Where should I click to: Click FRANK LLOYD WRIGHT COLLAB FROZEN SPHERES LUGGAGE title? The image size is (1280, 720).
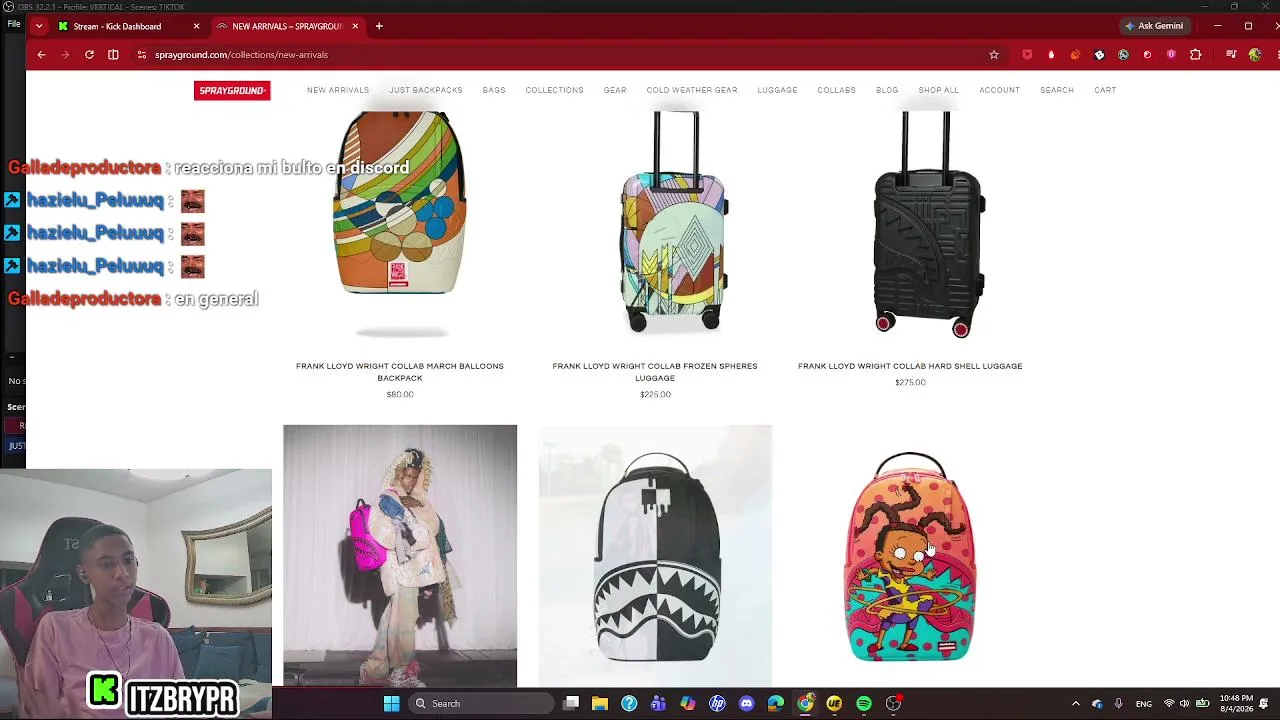coord(655,372)
